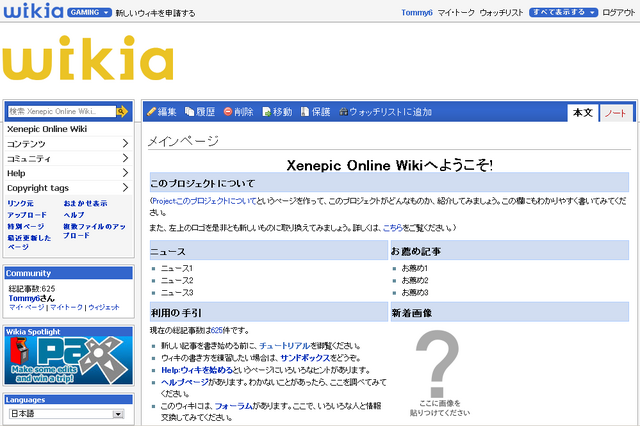Open the ヘルプページ link
Screen dimensions: 640x426
pyautogui.click(x=184, y=382)
